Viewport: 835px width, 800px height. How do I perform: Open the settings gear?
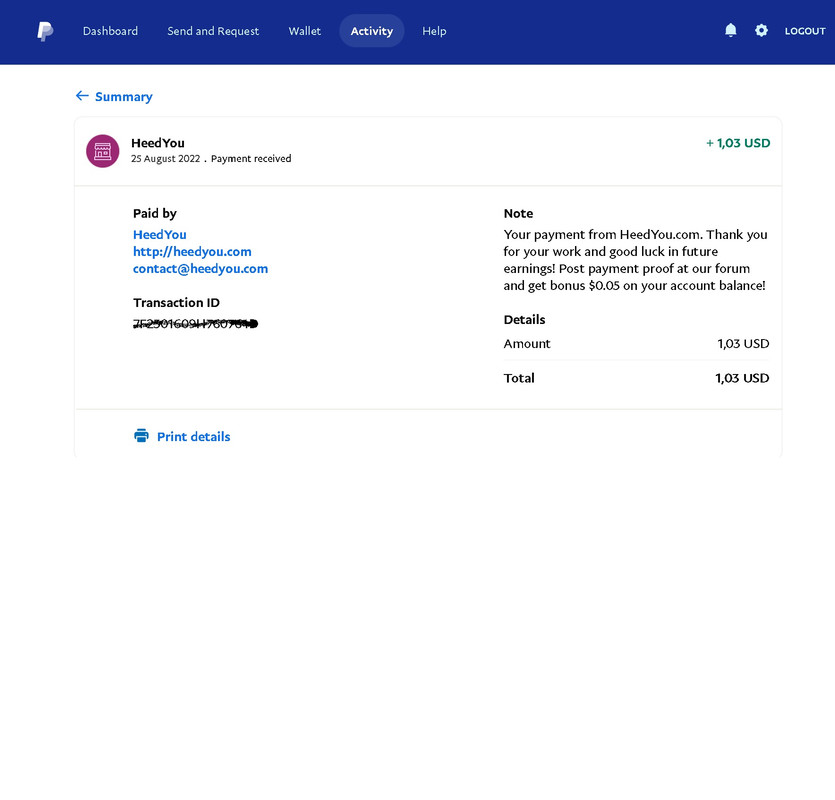[762, 30]
